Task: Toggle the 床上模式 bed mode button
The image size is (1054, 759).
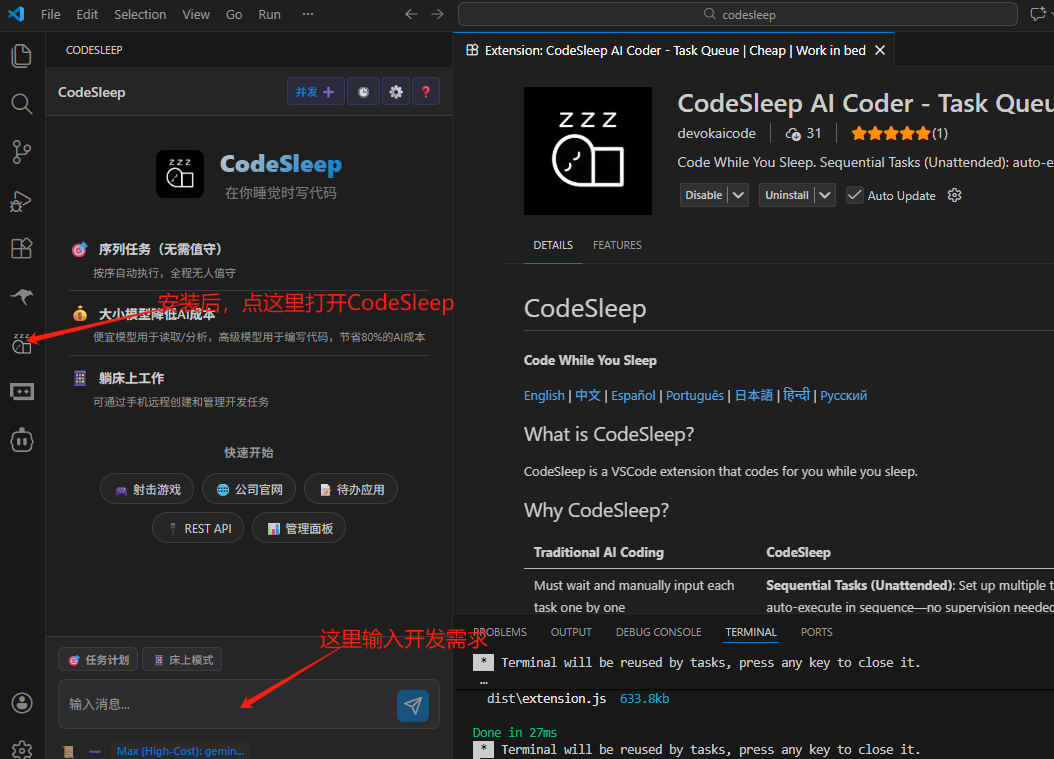Action: pos(181,660)
